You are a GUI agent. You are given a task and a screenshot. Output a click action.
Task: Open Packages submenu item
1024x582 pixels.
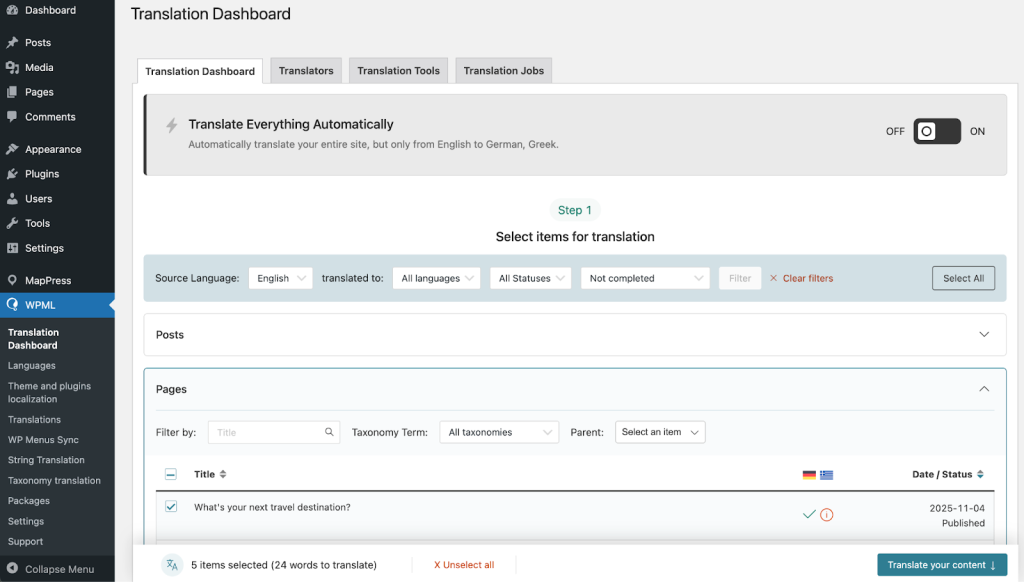[x=29, y=501]
